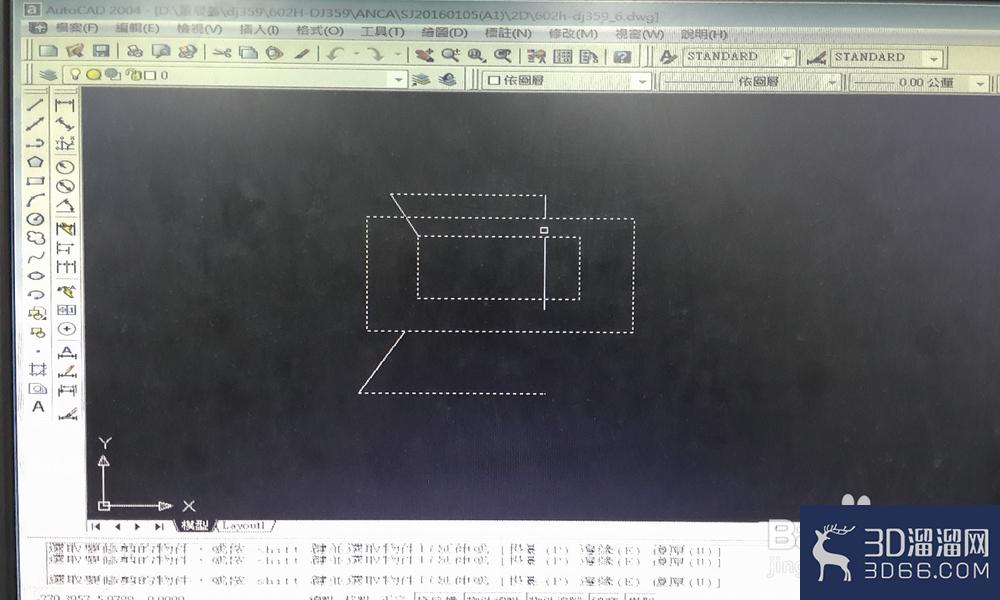
Task: Open the 繪圖(D) menu
Action: tap(444, 32)
